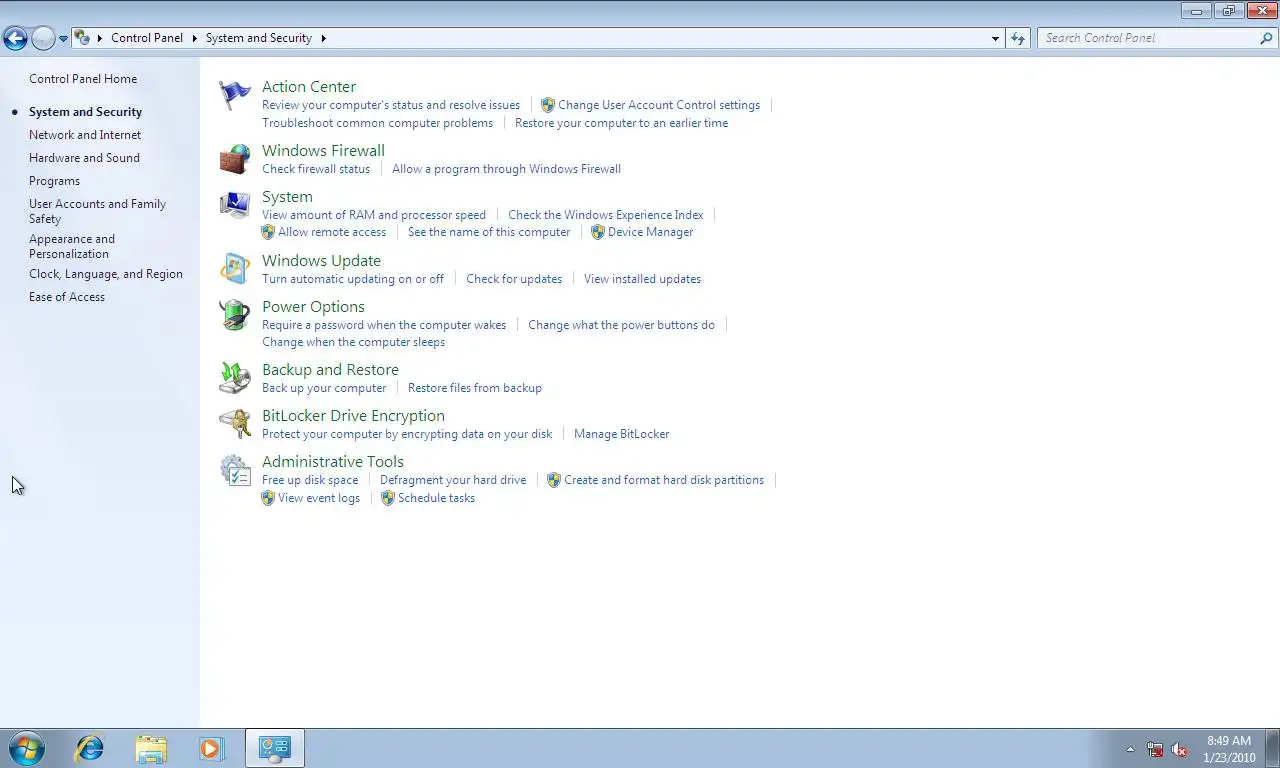
Task: Click Allow a program through Windows Firewall
Action: (506, 169)
